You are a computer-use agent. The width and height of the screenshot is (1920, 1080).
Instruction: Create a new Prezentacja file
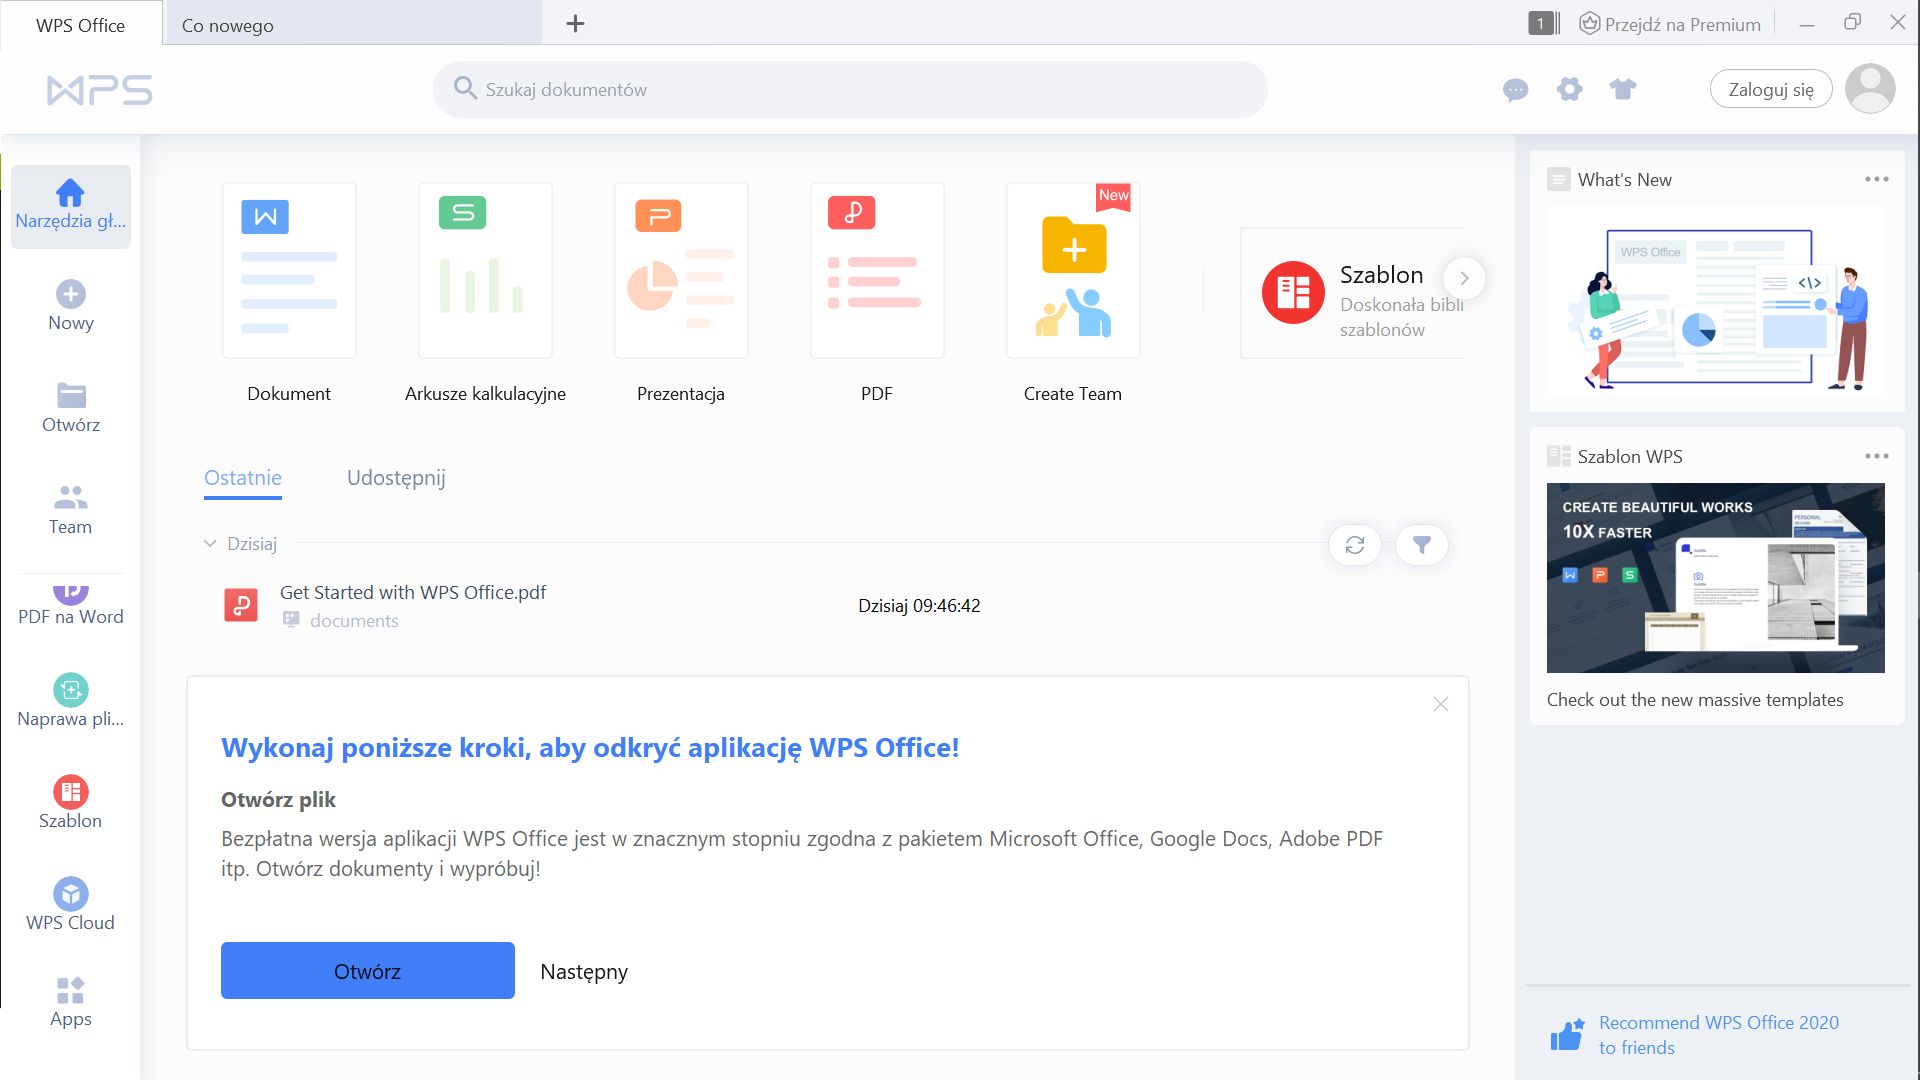(681, 271)
